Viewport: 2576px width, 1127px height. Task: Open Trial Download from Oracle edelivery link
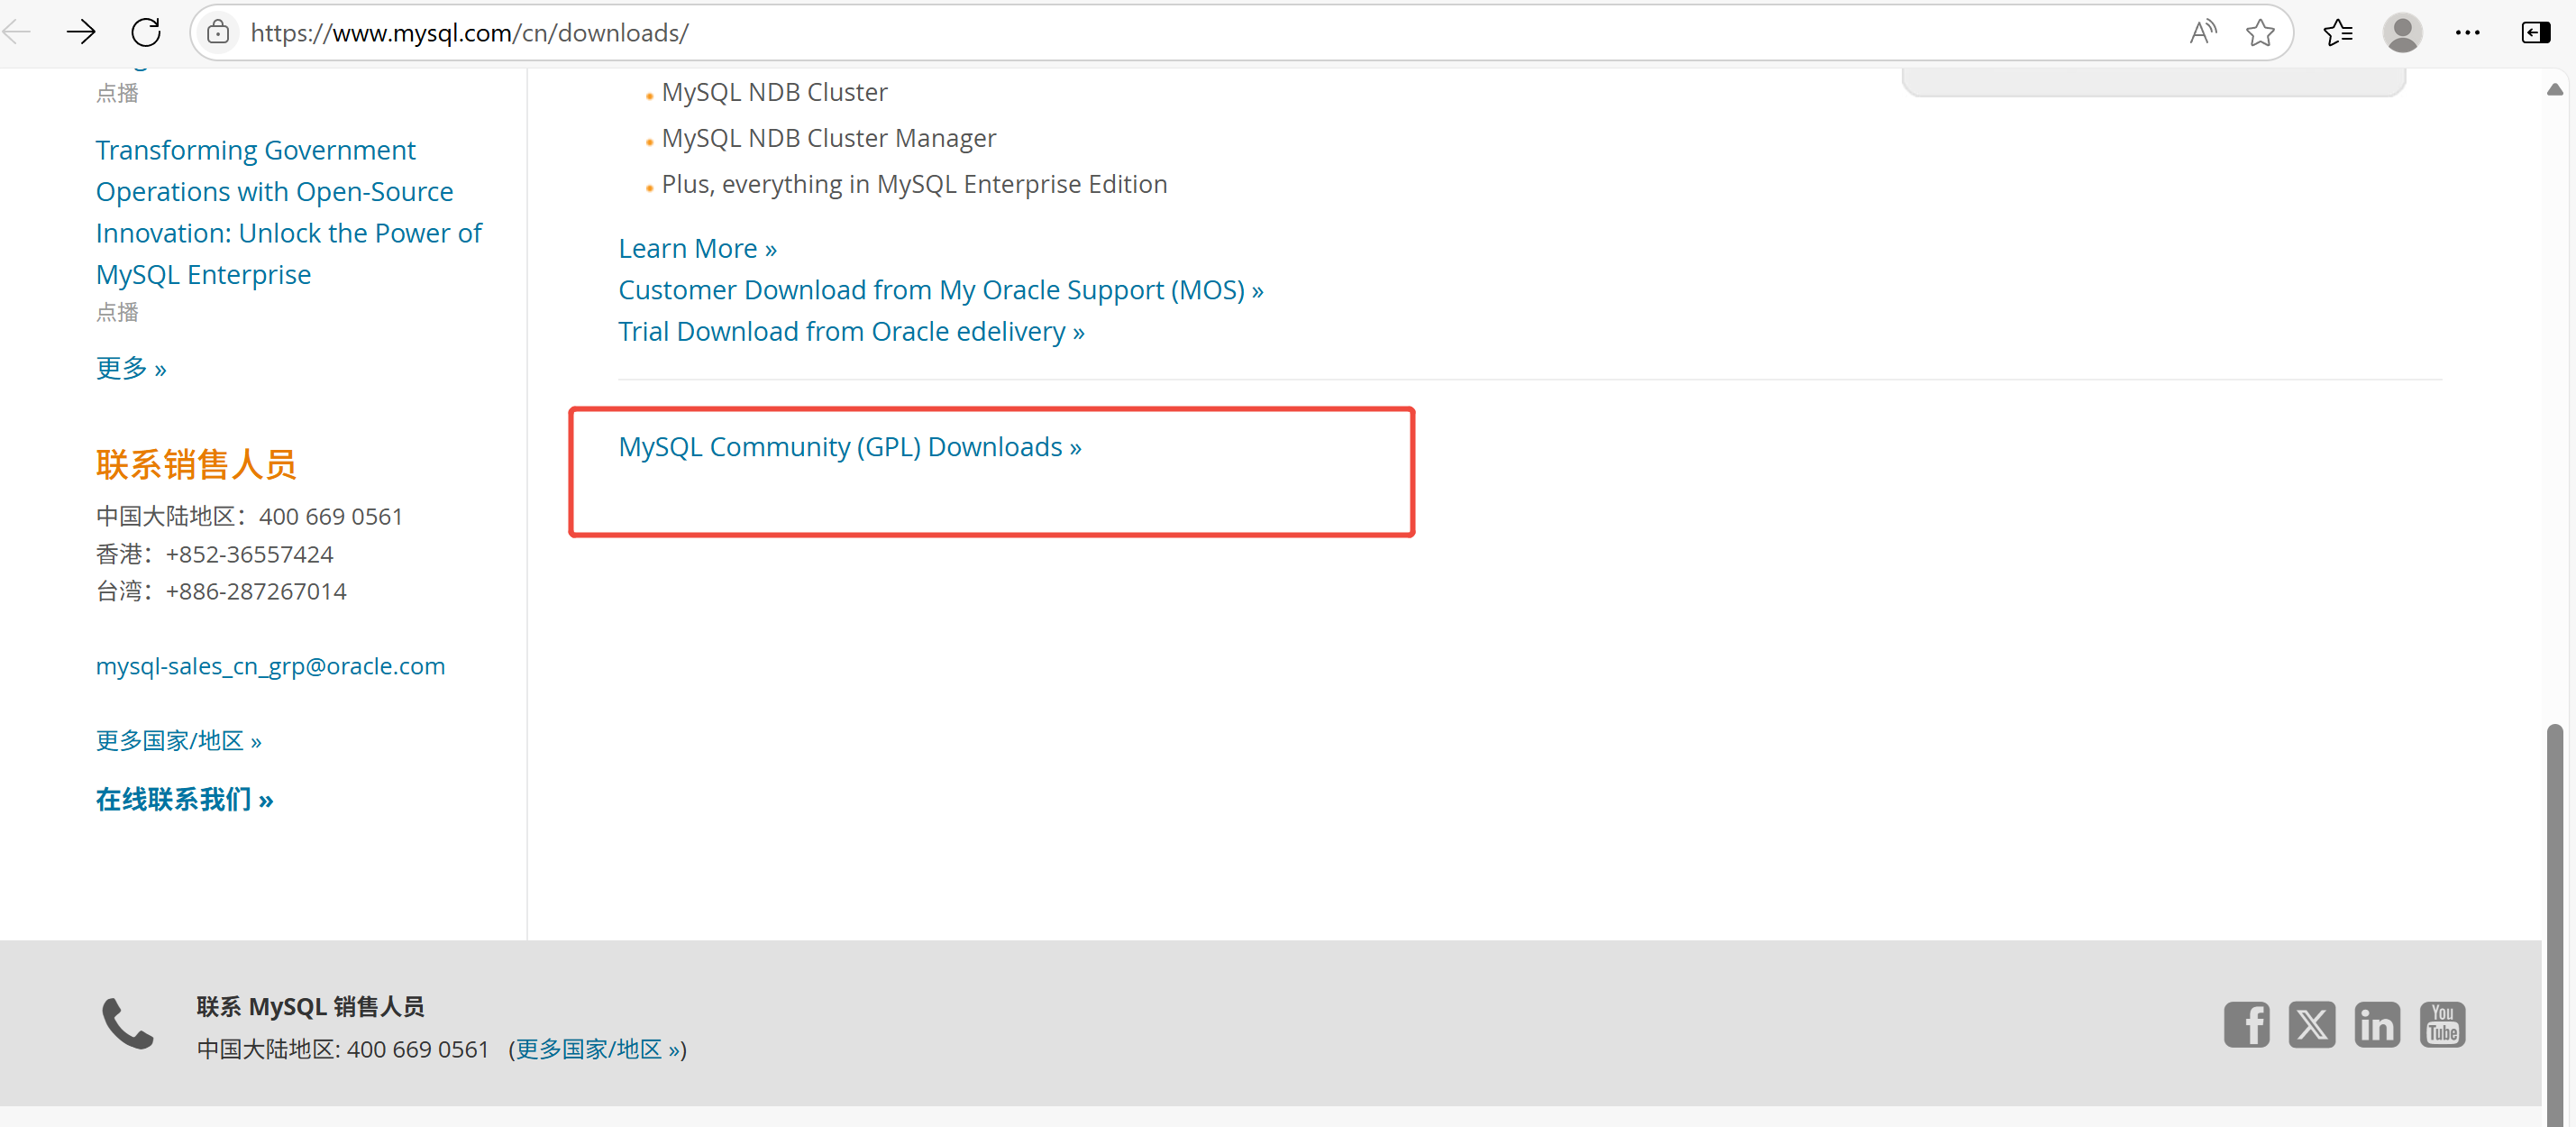[851, 332]
